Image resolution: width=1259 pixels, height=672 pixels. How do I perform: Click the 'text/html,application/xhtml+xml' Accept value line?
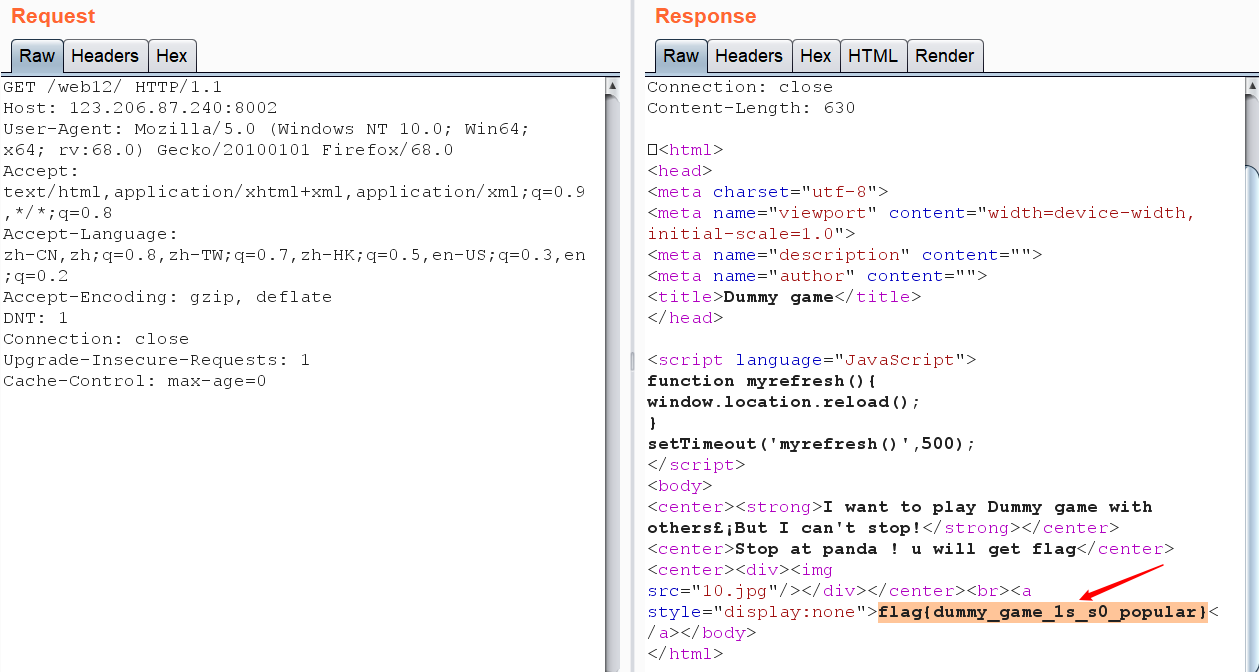(294, 192)
